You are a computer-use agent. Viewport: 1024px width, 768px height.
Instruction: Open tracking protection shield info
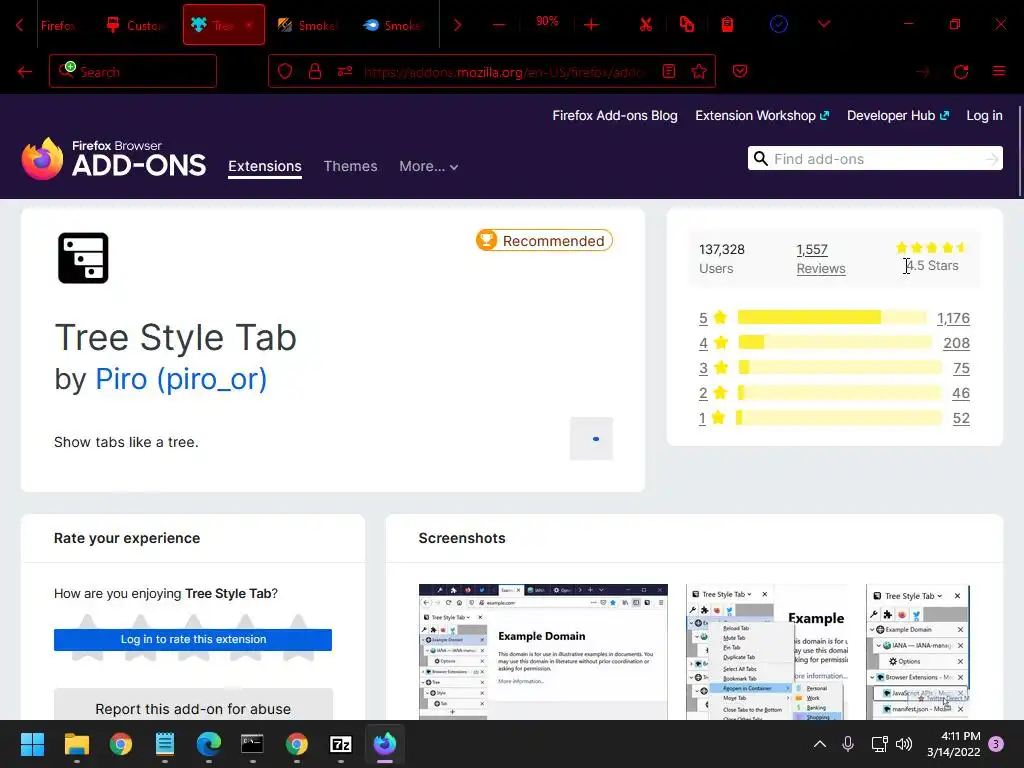pos(285,71)
